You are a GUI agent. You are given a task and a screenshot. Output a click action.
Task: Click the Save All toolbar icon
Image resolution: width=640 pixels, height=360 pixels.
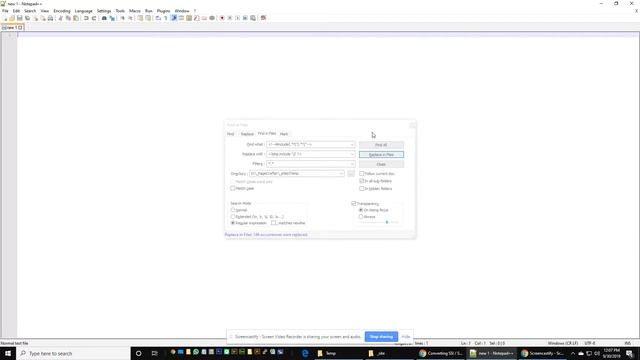[27, 18]
